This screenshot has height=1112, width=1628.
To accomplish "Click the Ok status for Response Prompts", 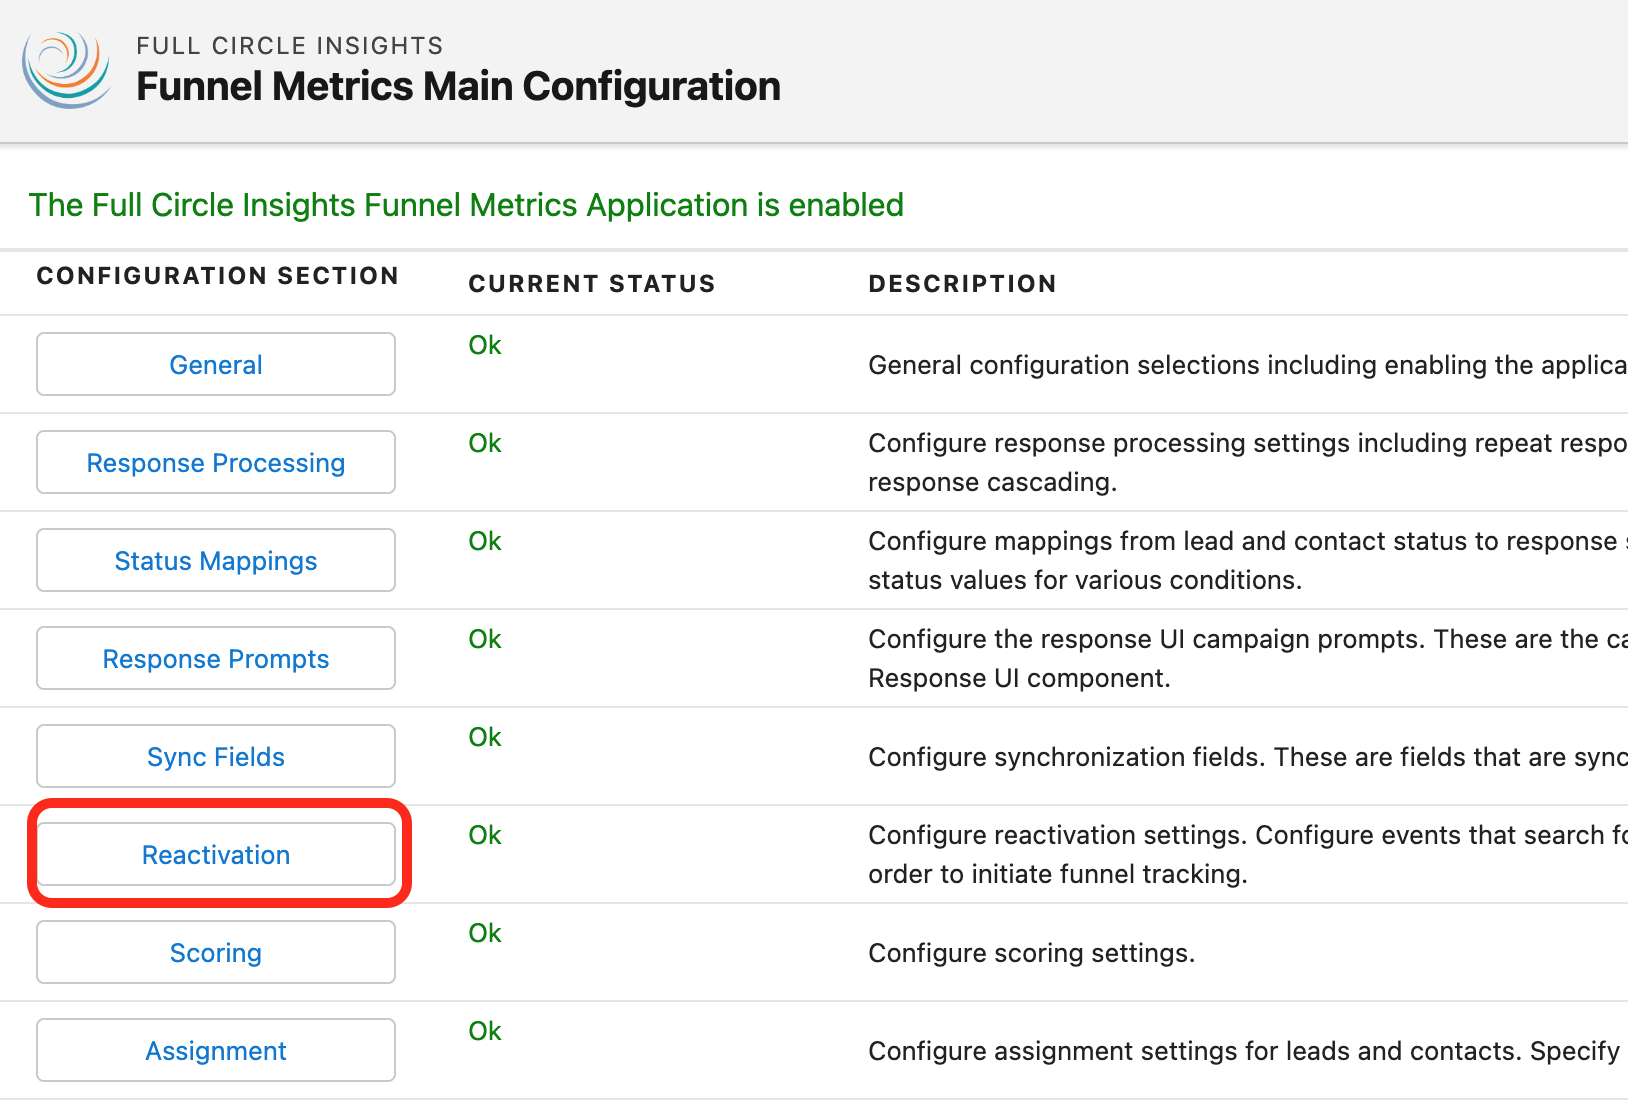I will pyautogui.click(x=485, y=639).
